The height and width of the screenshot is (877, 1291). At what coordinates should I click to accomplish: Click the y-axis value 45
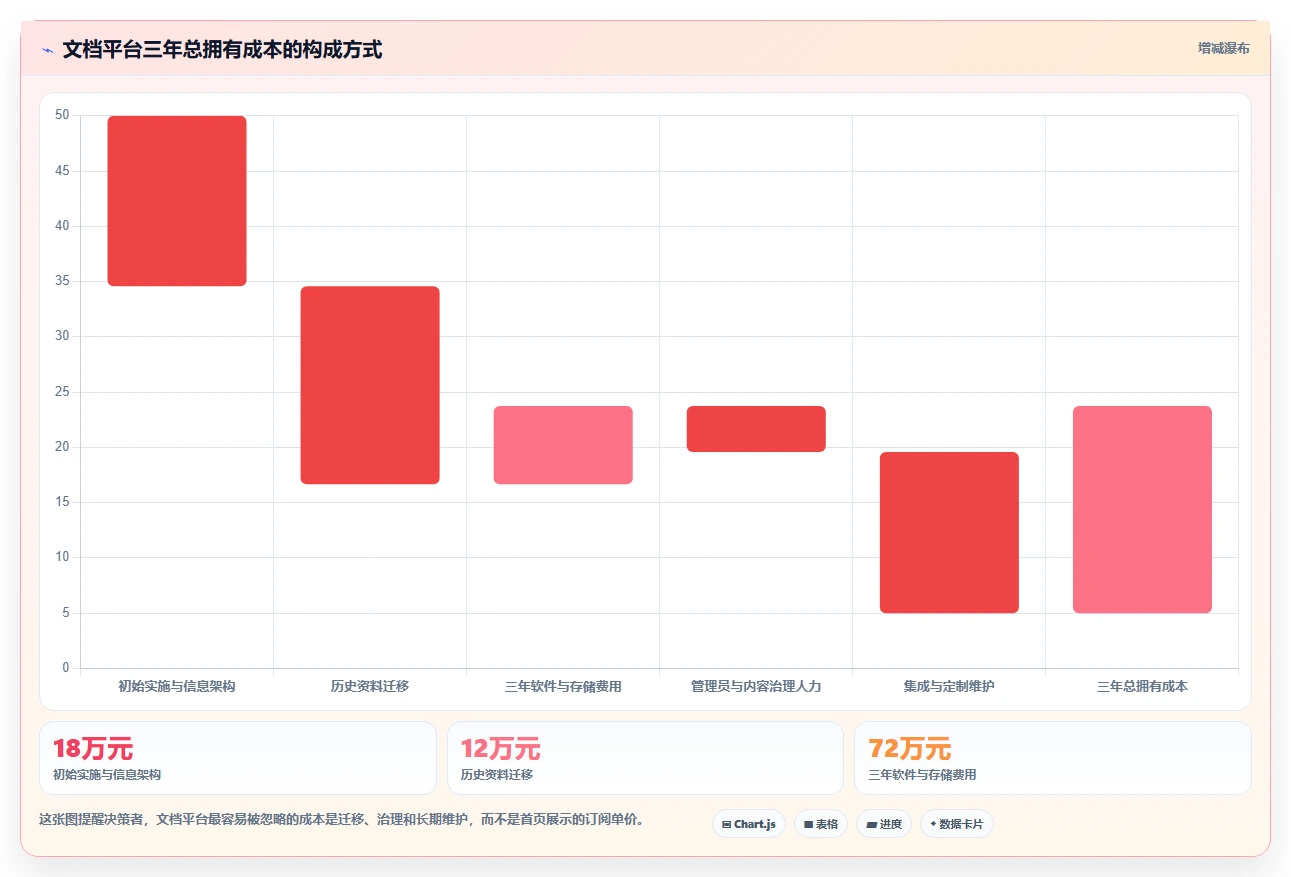point(62,171)
